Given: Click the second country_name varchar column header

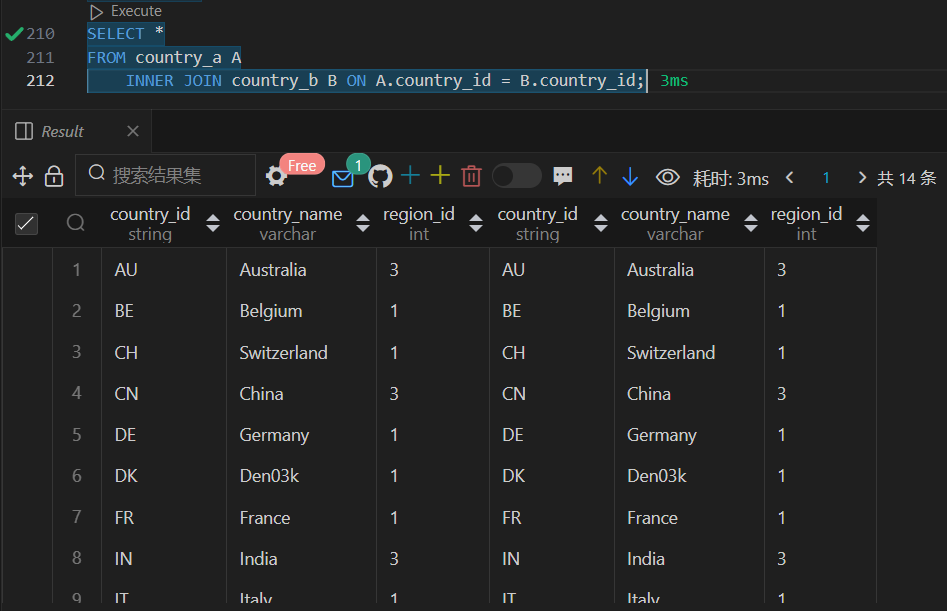Looking at the screenshot, I should click(x=675, y=223).
